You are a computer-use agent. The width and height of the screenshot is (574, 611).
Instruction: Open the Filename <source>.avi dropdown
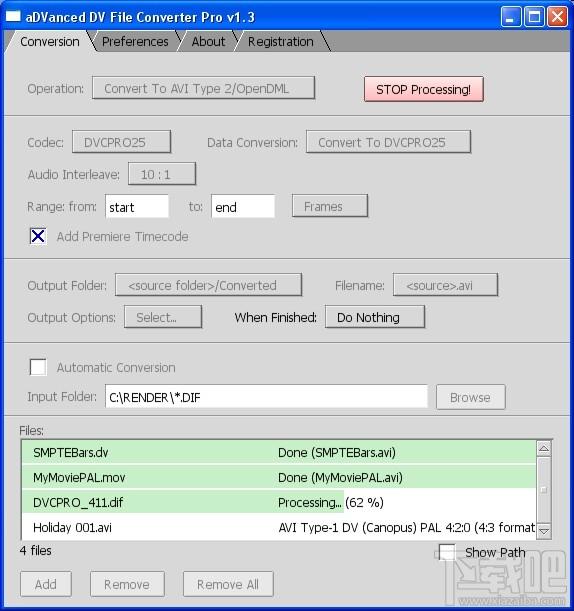tap(445, 285)
